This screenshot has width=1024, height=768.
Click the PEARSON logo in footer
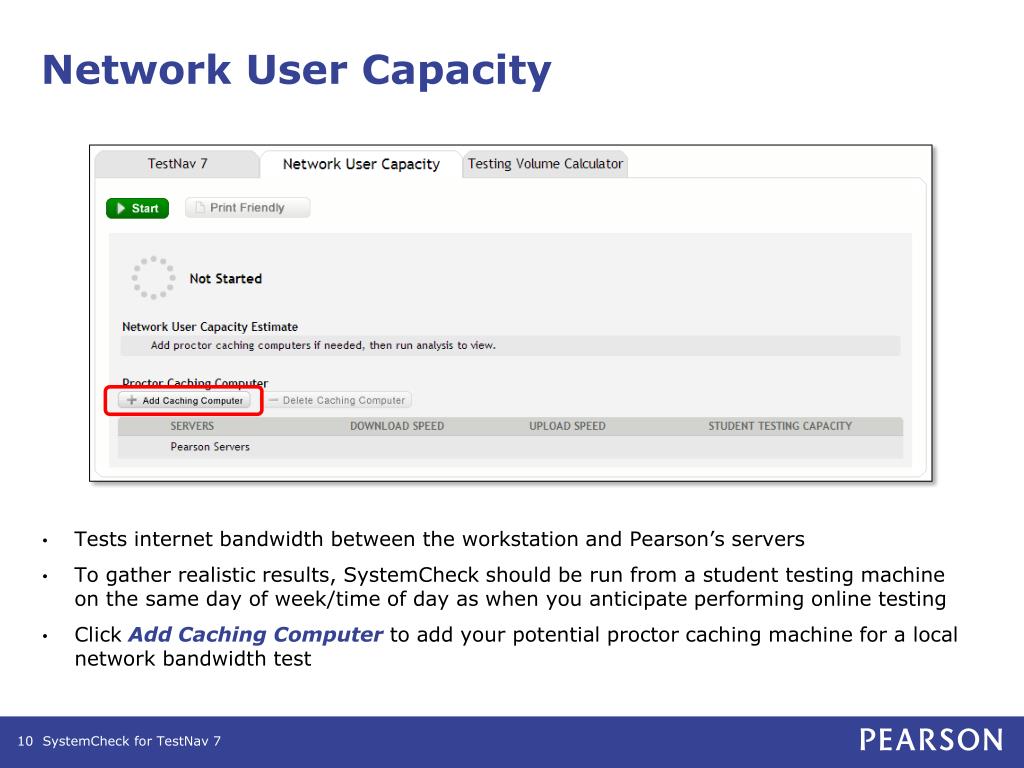click(931, 740)
